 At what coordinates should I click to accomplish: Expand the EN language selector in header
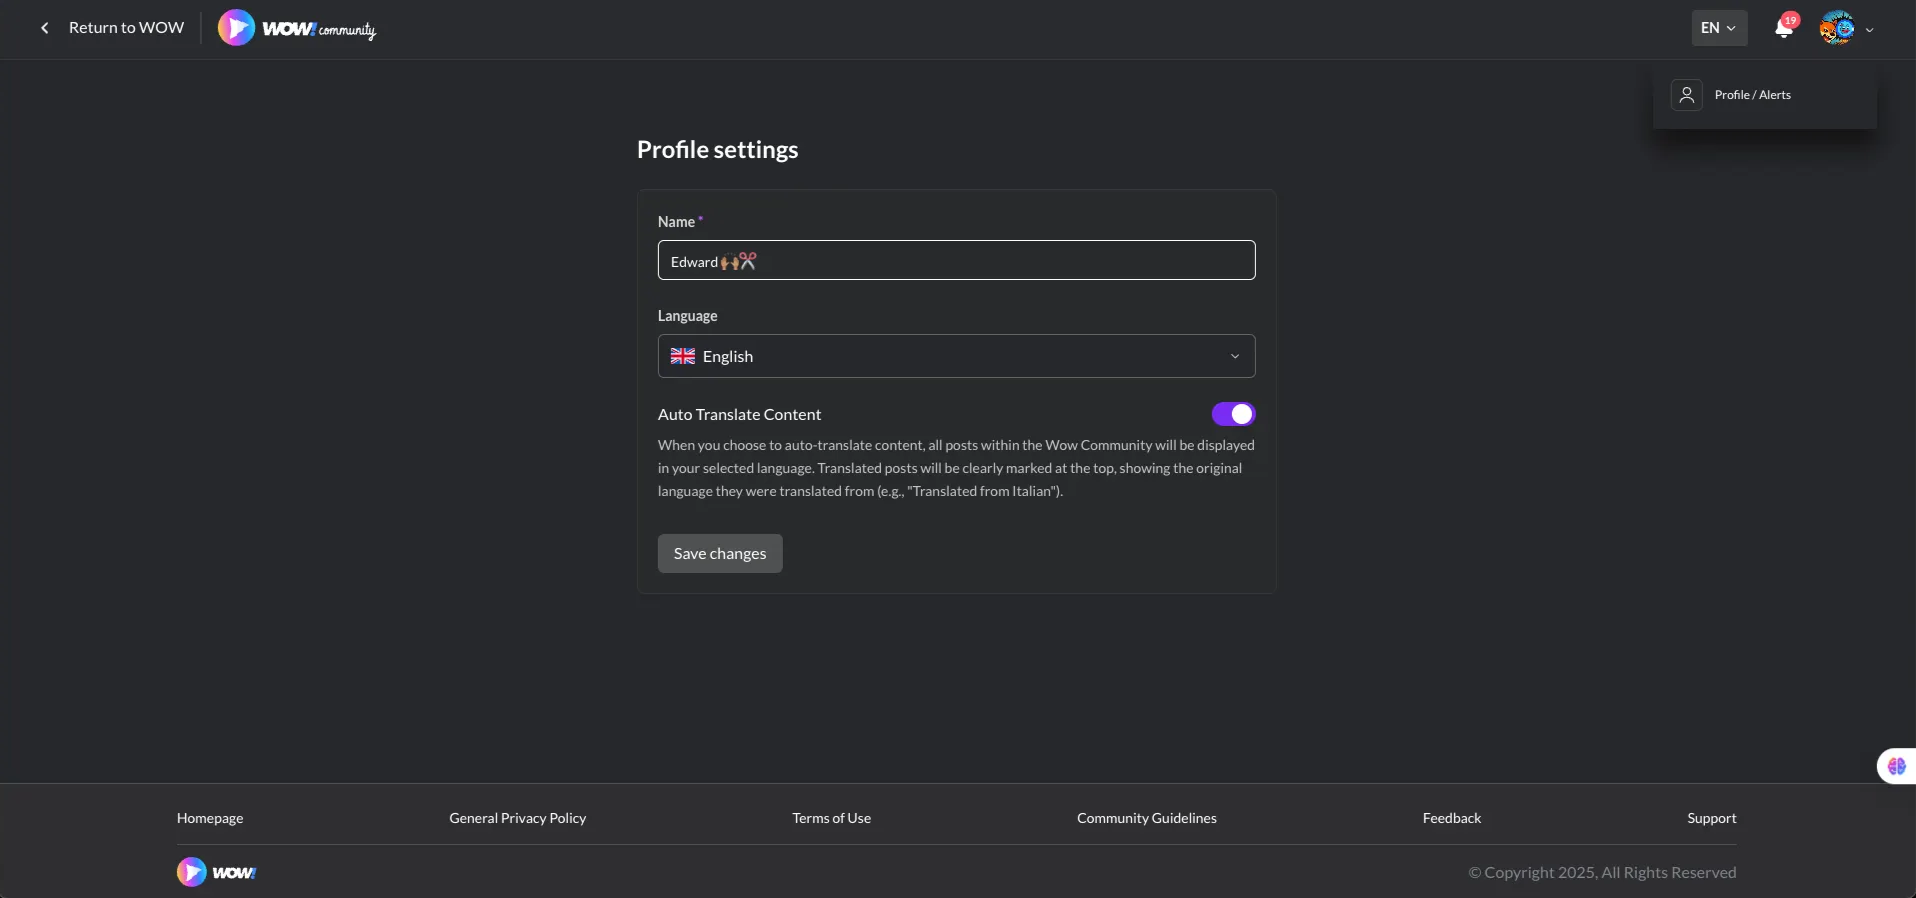(x=1719, y=28)
